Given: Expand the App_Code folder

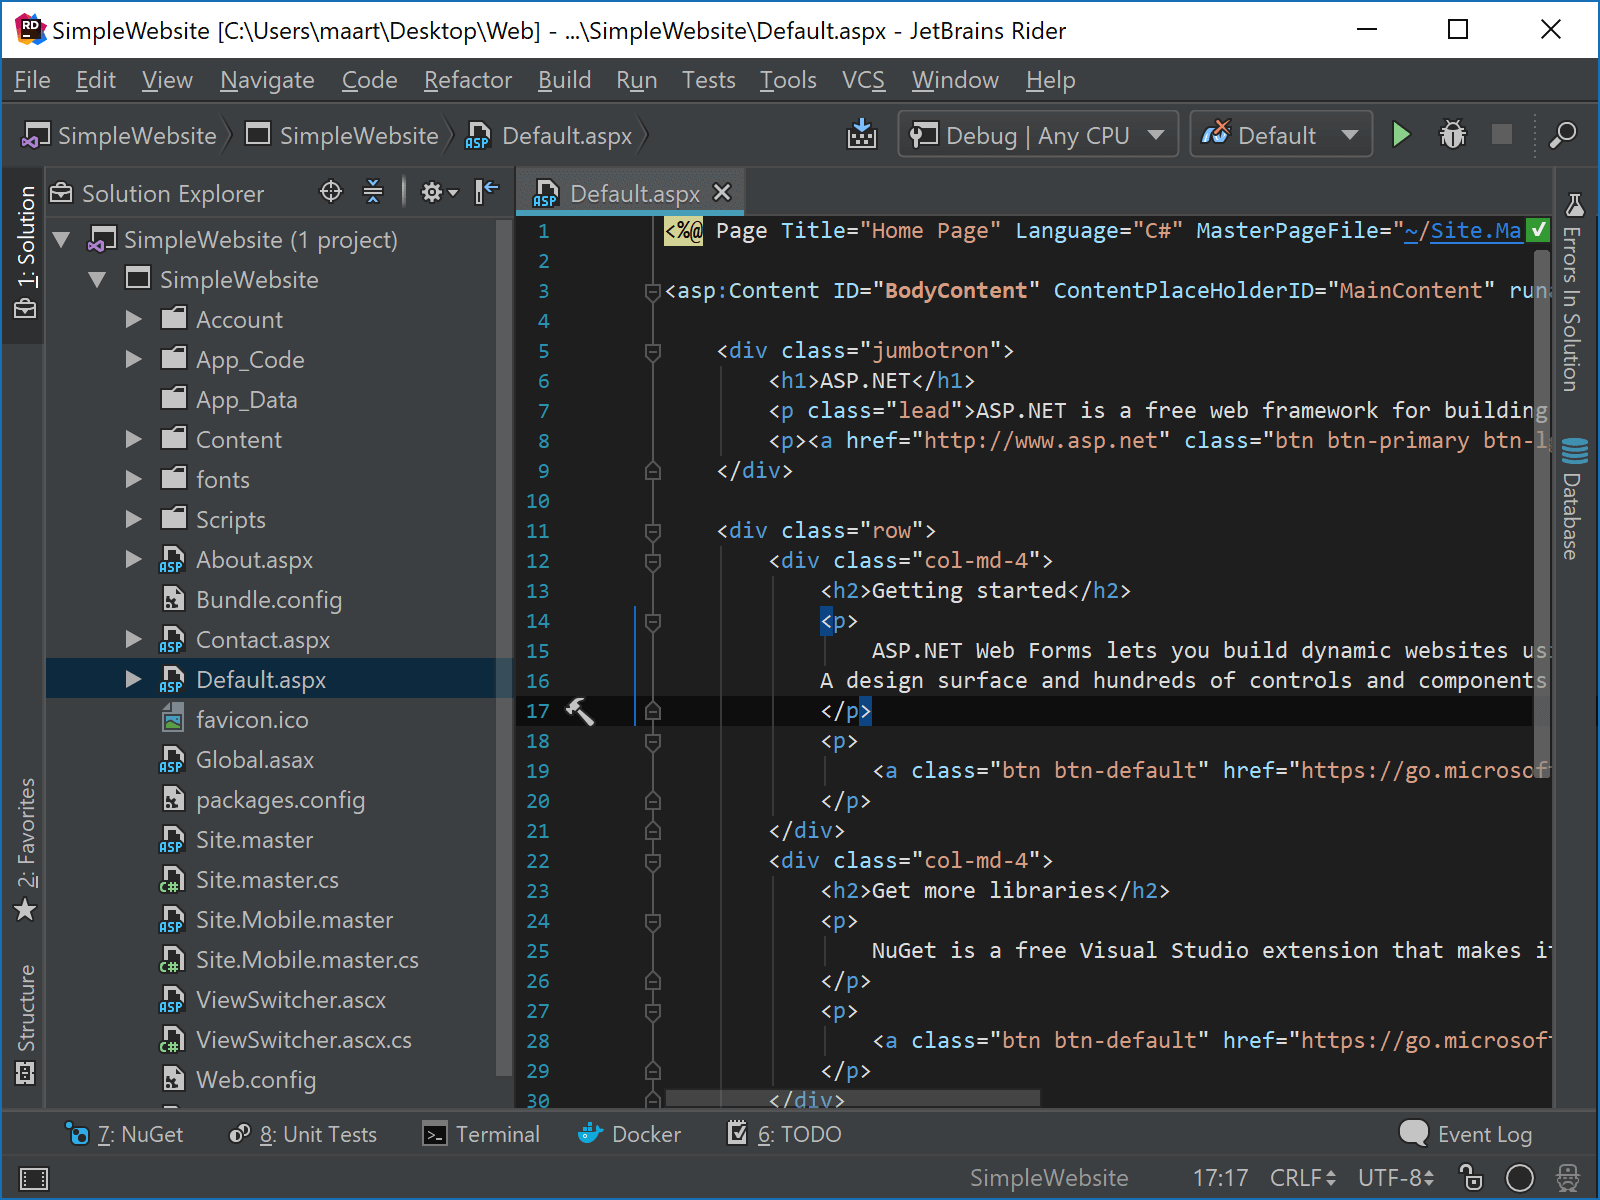Looking at the screenshot, I should click(x=134, y=359).
